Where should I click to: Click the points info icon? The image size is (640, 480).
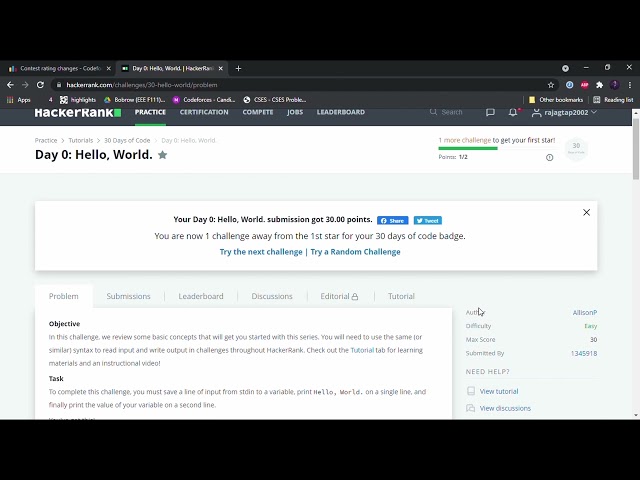[x=549, y=158]
